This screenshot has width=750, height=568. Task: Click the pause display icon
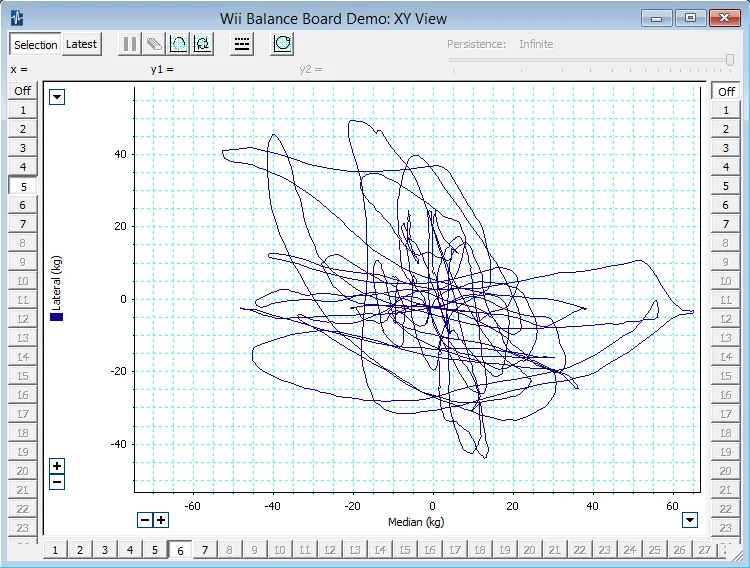click(x=130, y=44)
